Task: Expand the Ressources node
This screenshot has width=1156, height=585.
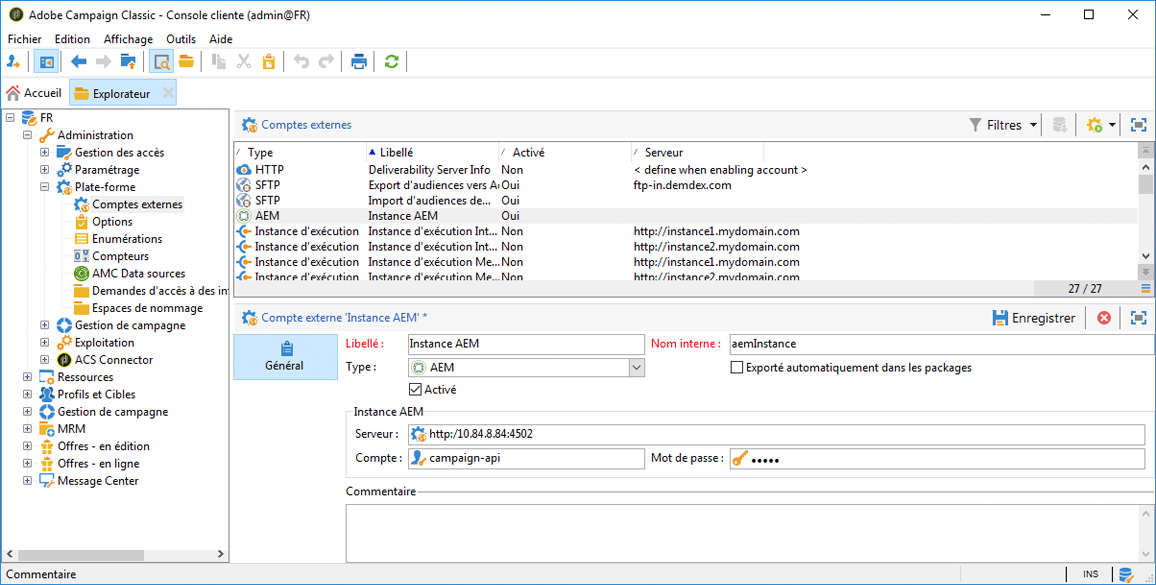Action: pos(27,377)
